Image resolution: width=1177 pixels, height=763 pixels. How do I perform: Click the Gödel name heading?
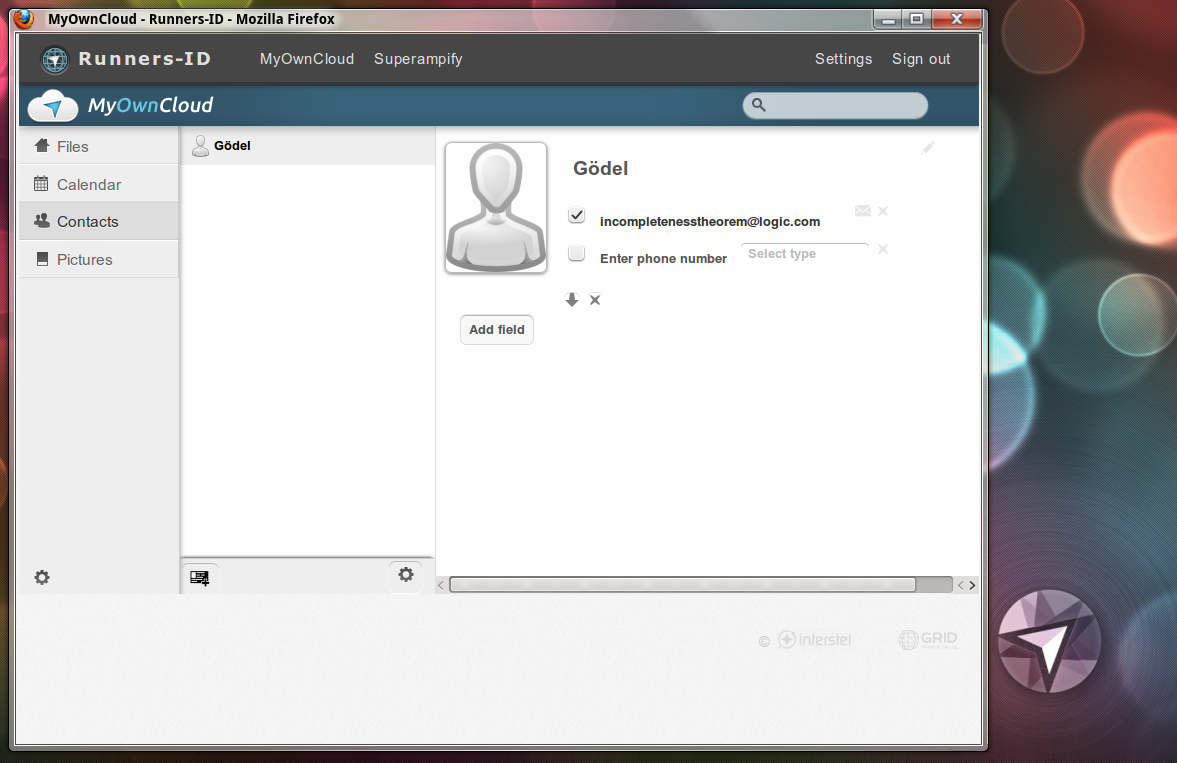pyautogui.click(x=601, y=168)
